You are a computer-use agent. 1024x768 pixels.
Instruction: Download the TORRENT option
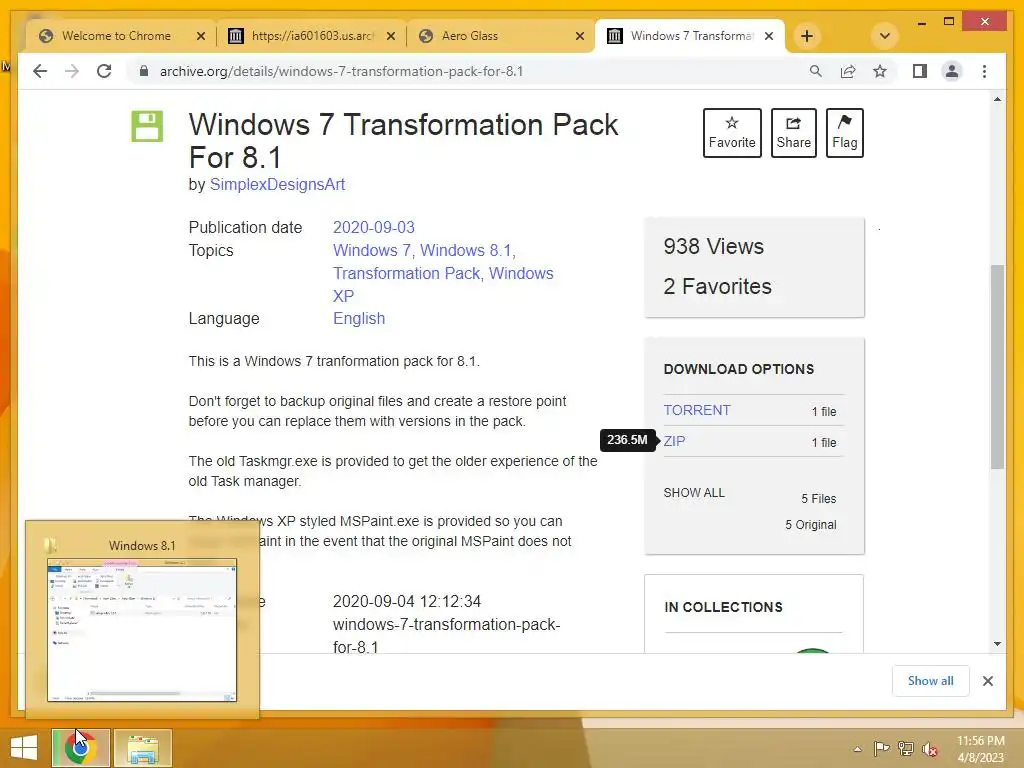coord(697,410)
